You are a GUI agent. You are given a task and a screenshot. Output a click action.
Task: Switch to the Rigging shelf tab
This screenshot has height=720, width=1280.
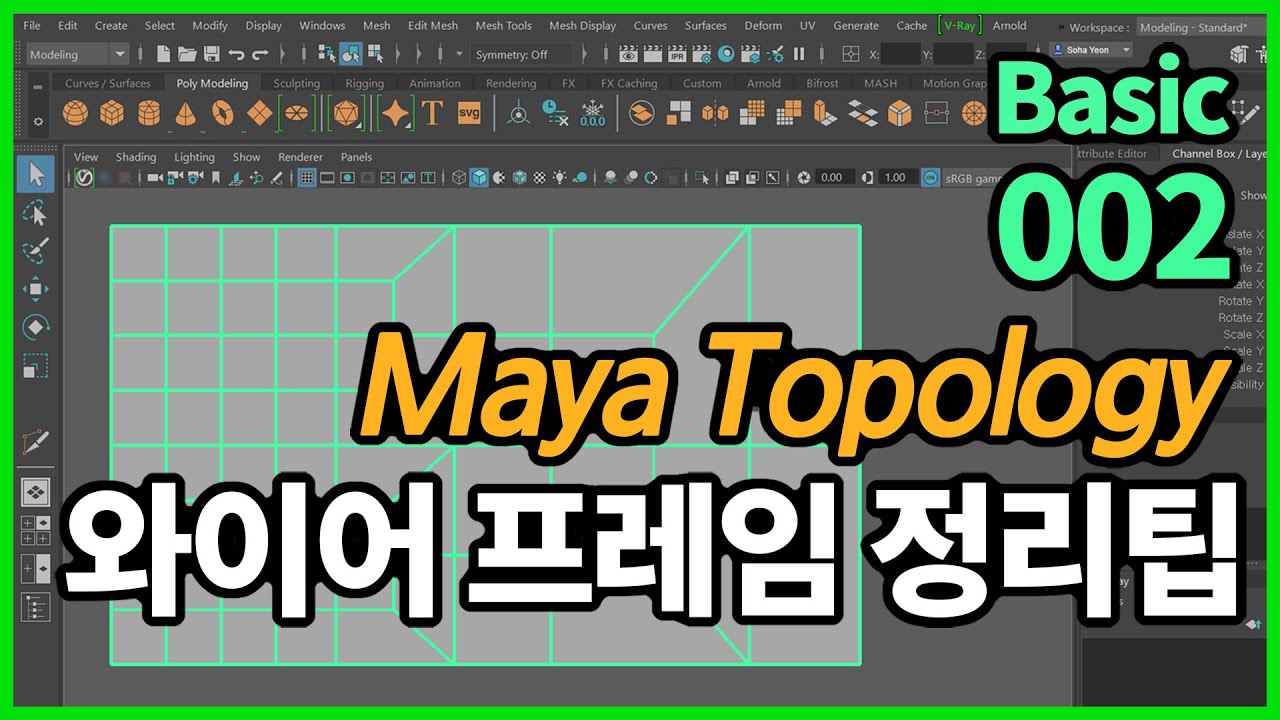pyautogui.click(x=364, y=84)
